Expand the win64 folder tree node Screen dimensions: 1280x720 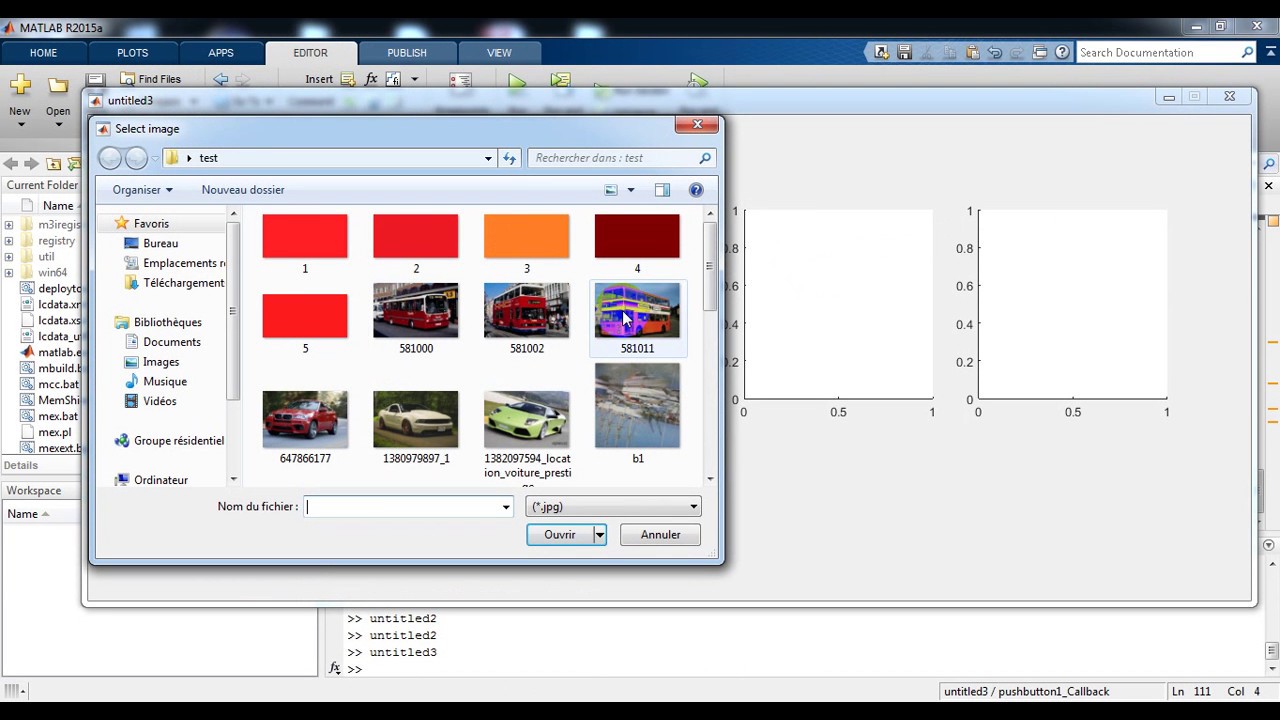9,273
